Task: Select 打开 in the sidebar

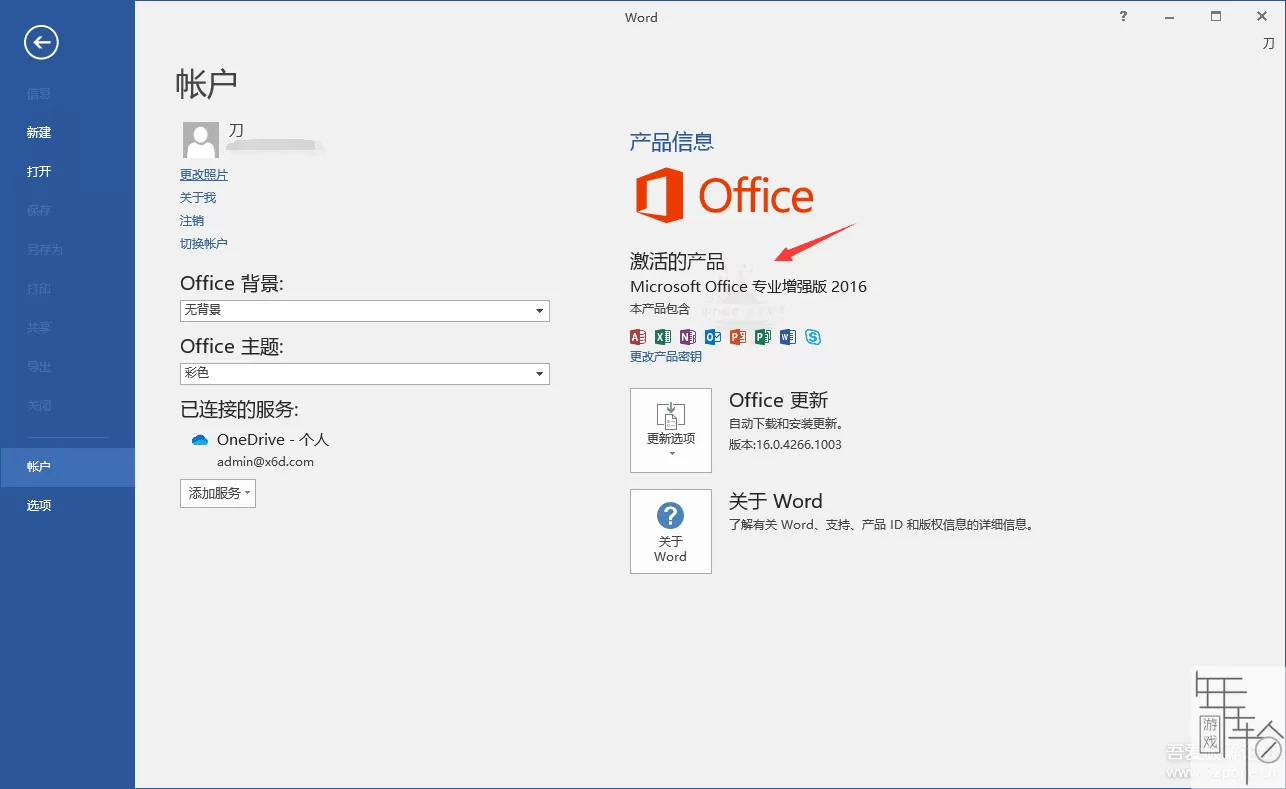Action: point(67,171)
